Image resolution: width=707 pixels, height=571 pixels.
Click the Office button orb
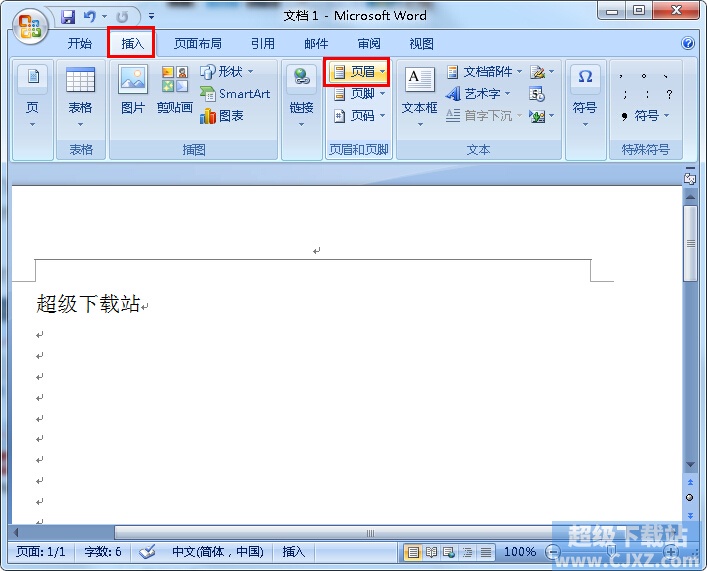tap(30, 26)
